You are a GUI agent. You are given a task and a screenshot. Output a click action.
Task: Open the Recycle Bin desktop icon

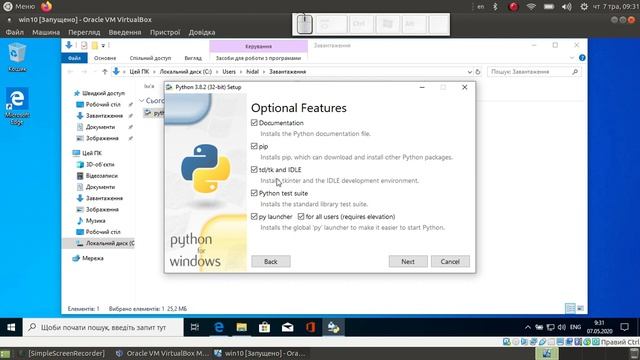click(x=17, y=58)
